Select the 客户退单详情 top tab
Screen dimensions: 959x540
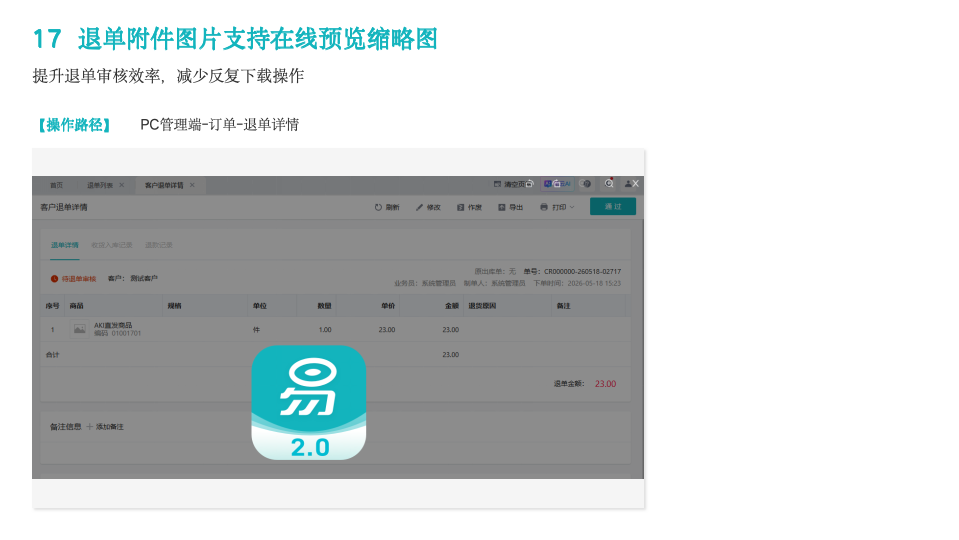point(164,185)
